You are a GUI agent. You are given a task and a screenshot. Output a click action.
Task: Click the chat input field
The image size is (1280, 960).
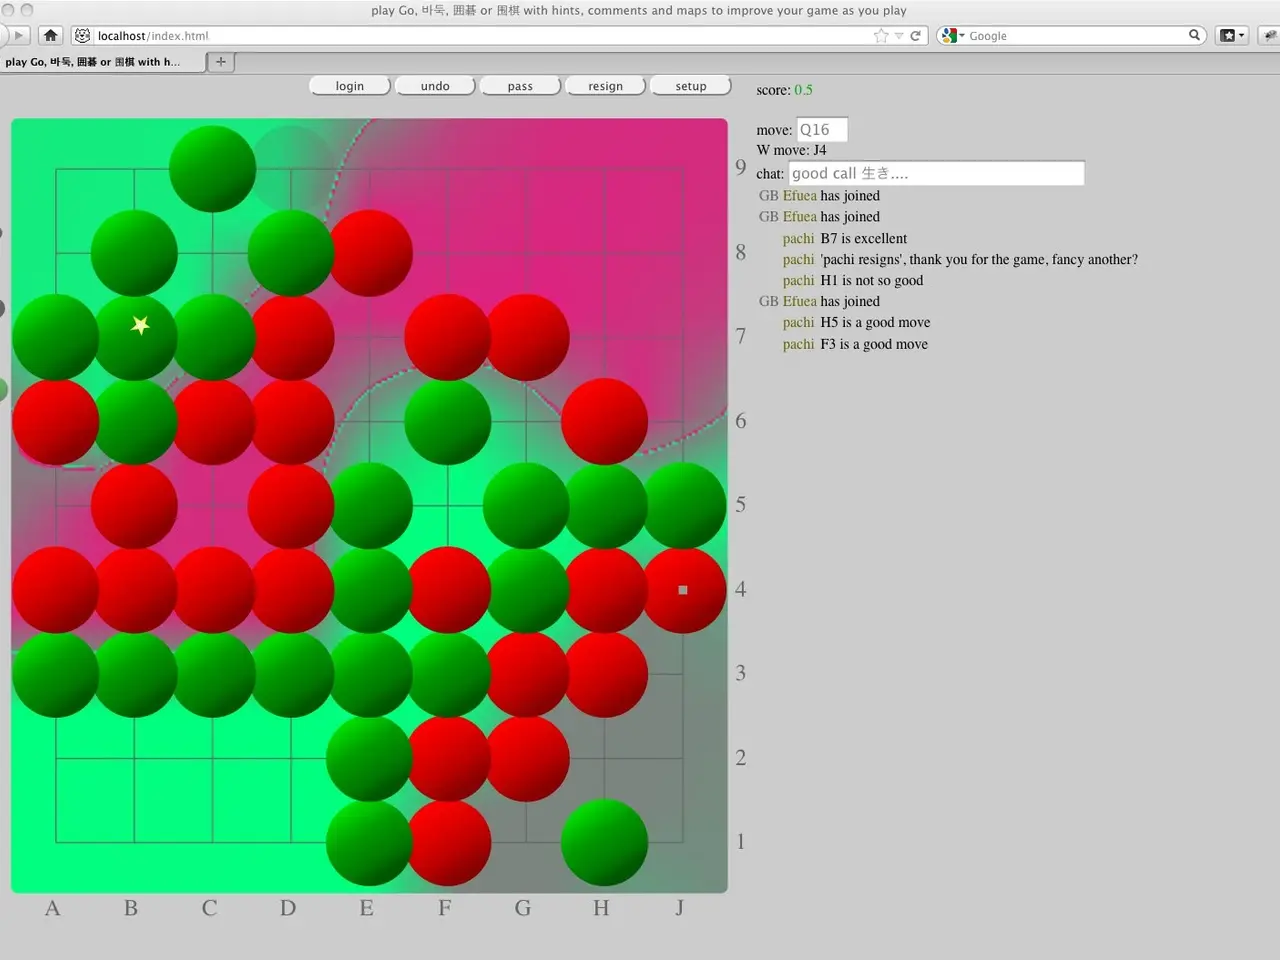(x=935, y=174)
